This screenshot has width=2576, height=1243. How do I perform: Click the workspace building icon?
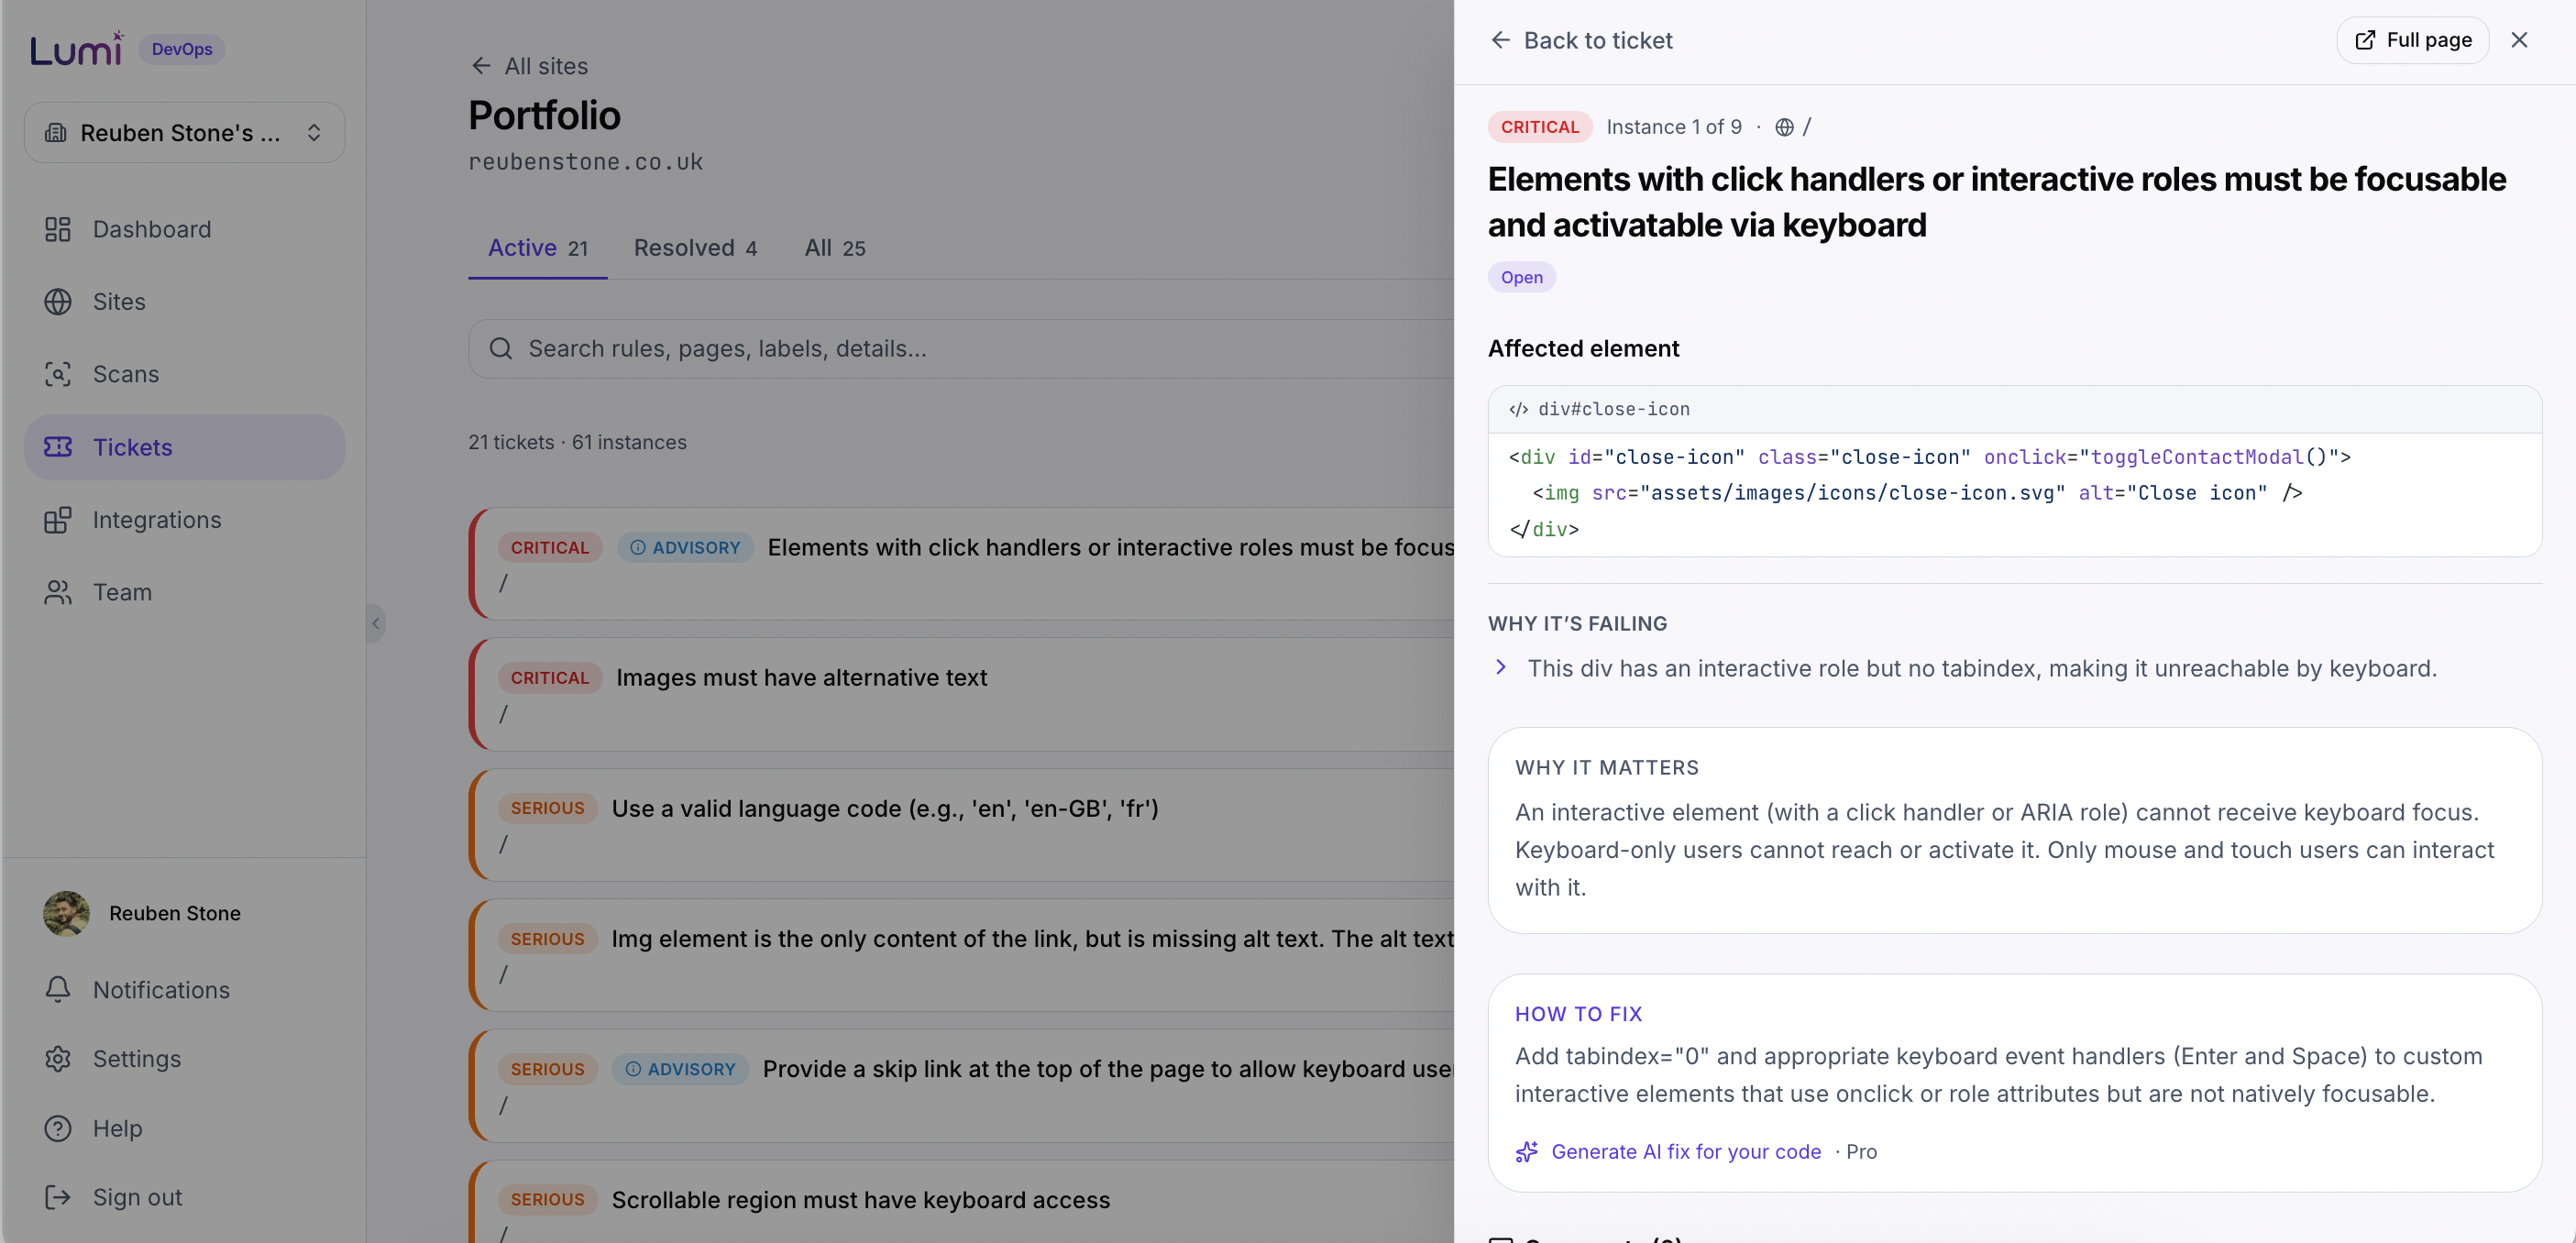pos(56,133)
